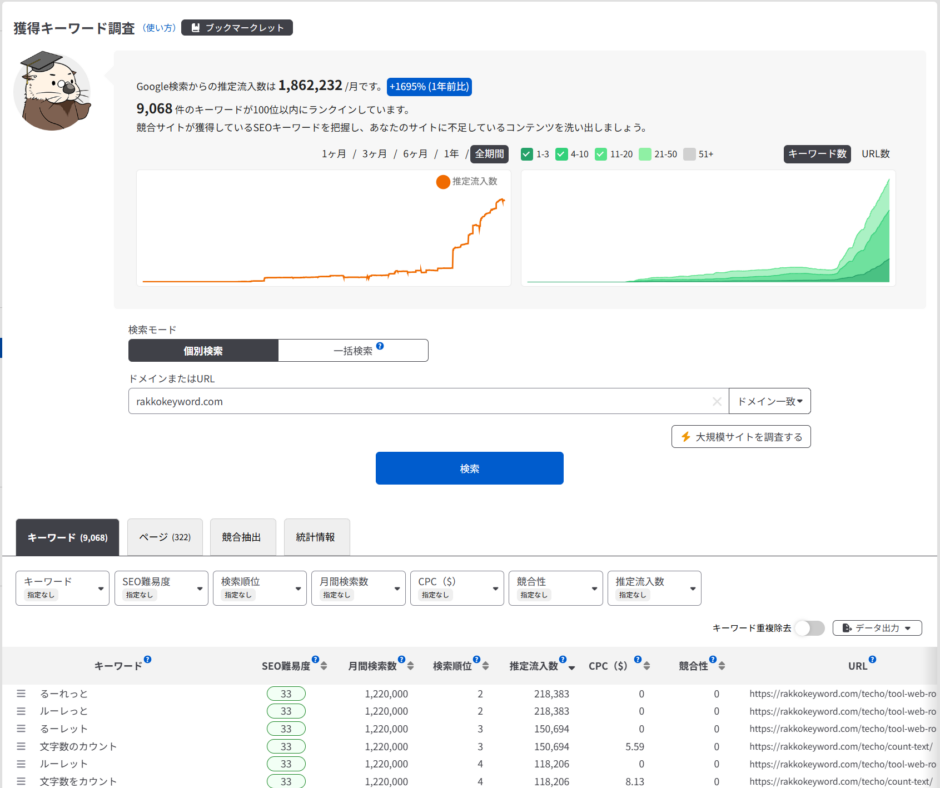940x788 pixels.
Task: Clear the domain input with X icon
Action: (x=716, y=402)
